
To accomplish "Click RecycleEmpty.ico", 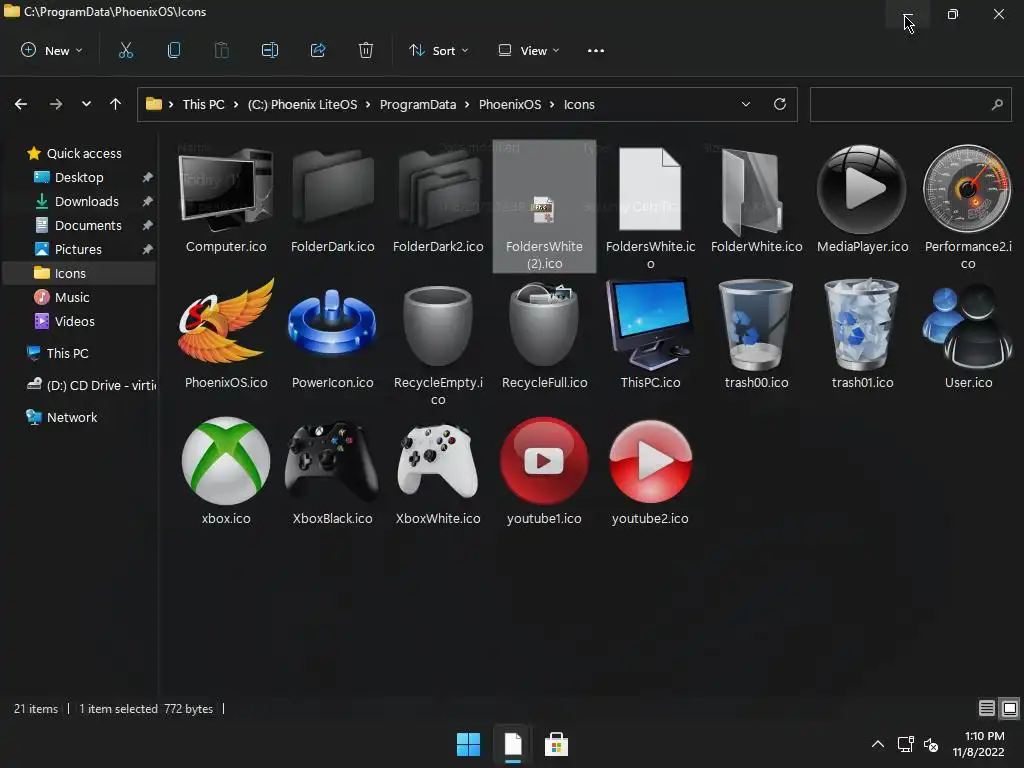I will [x=438, y=342].
